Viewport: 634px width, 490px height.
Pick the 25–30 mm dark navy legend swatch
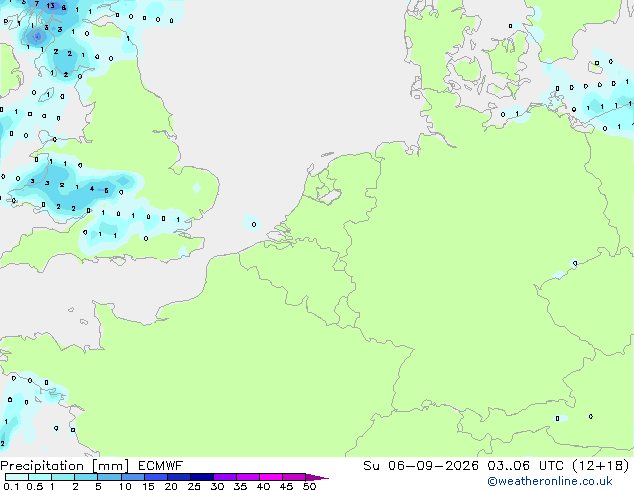click(x=202, y=477)
